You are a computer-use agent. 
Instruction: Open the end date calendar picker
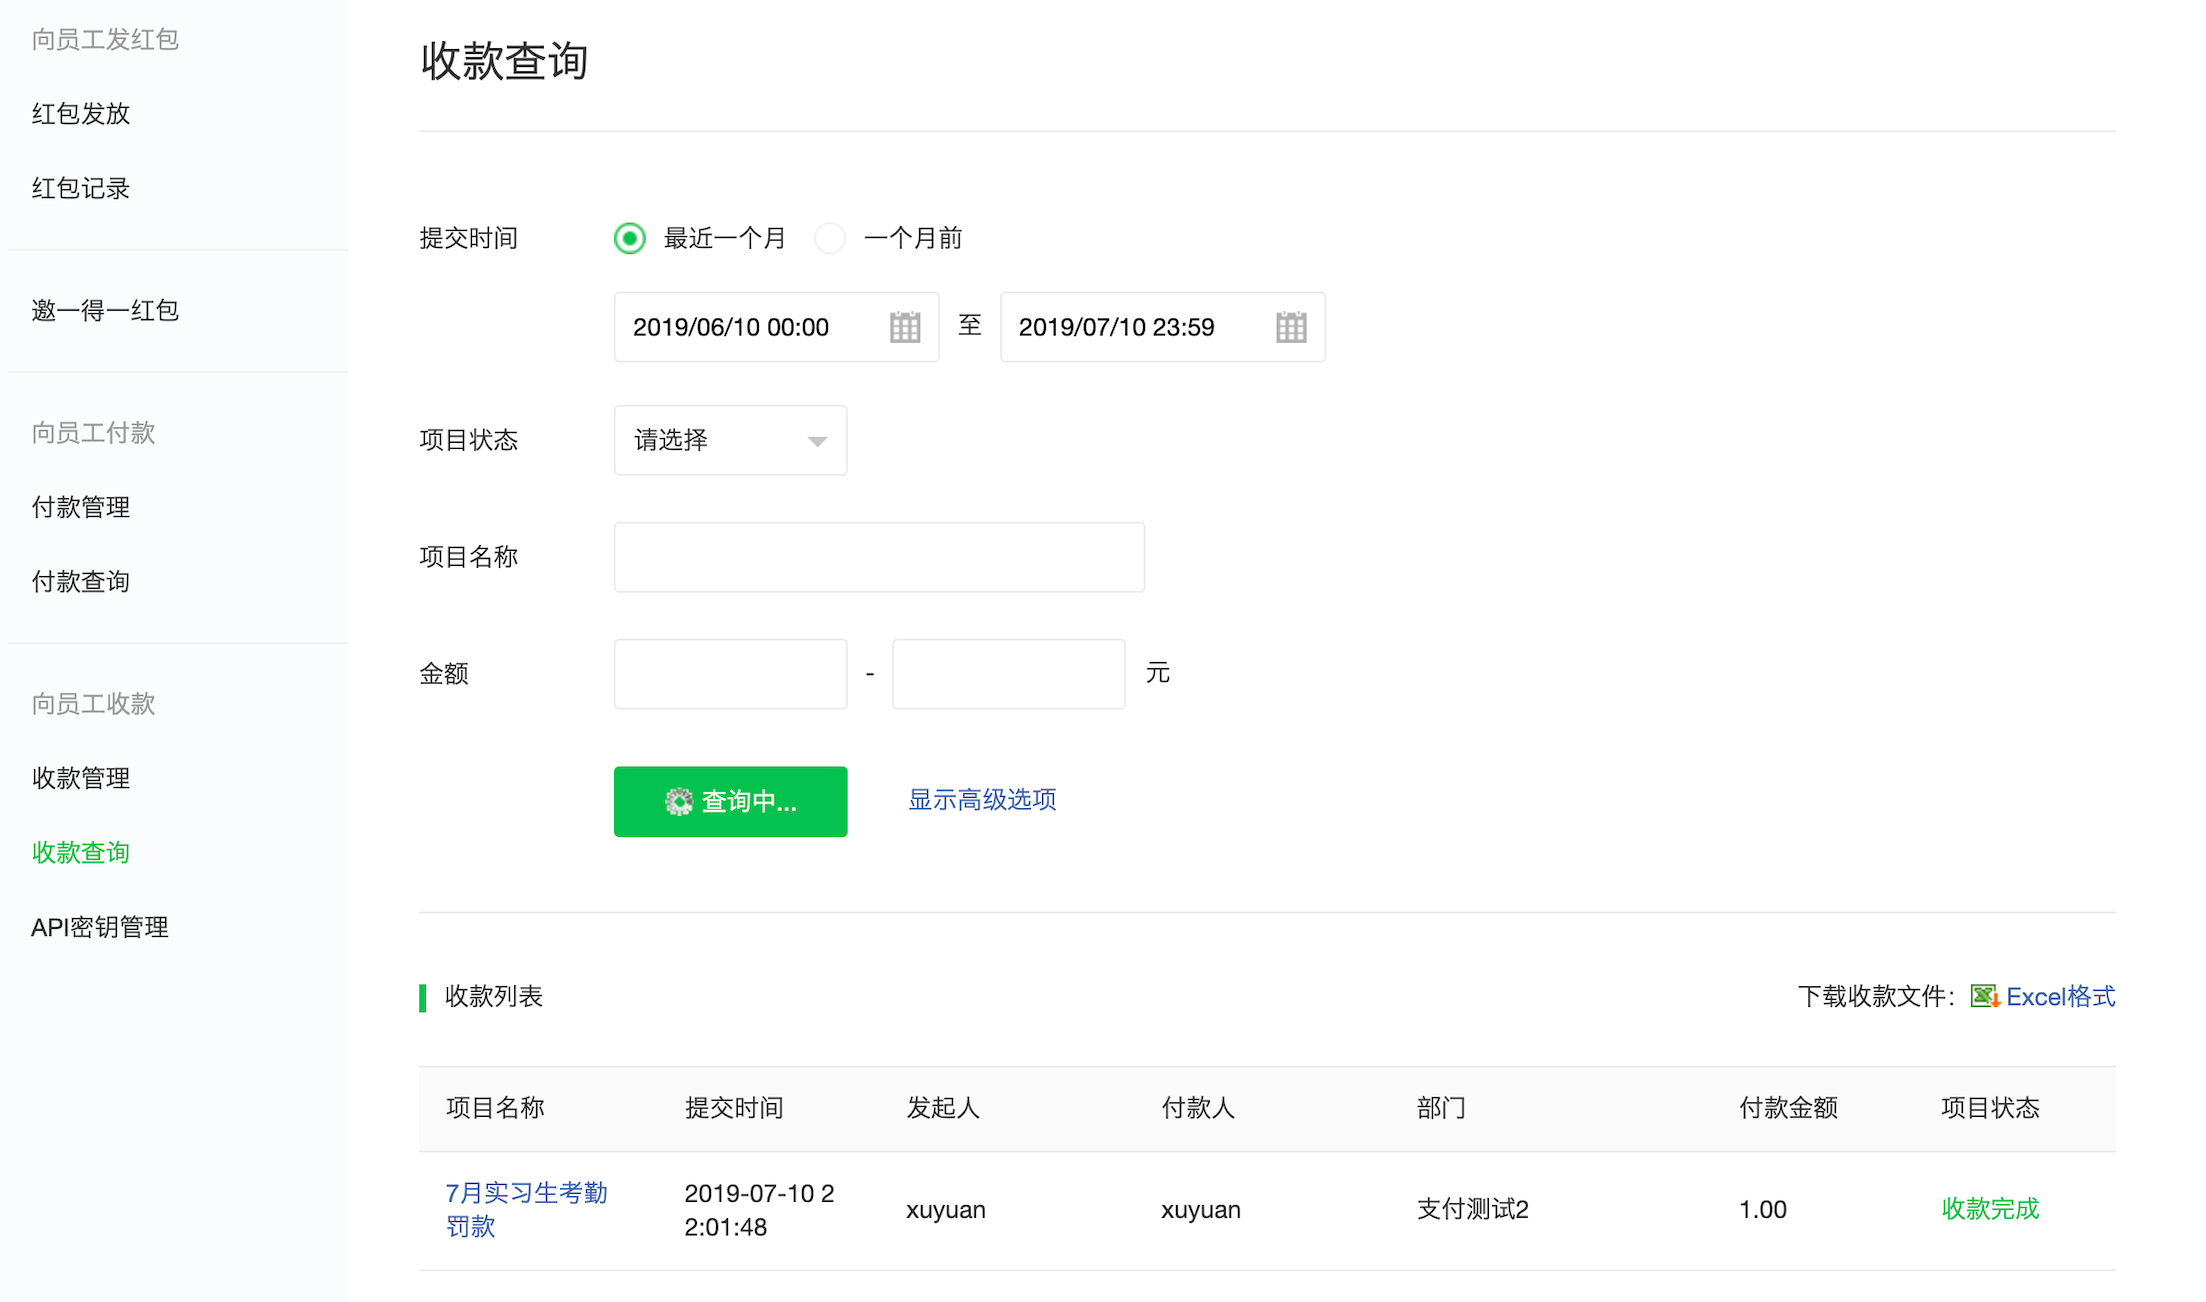tap(1291, 327)
